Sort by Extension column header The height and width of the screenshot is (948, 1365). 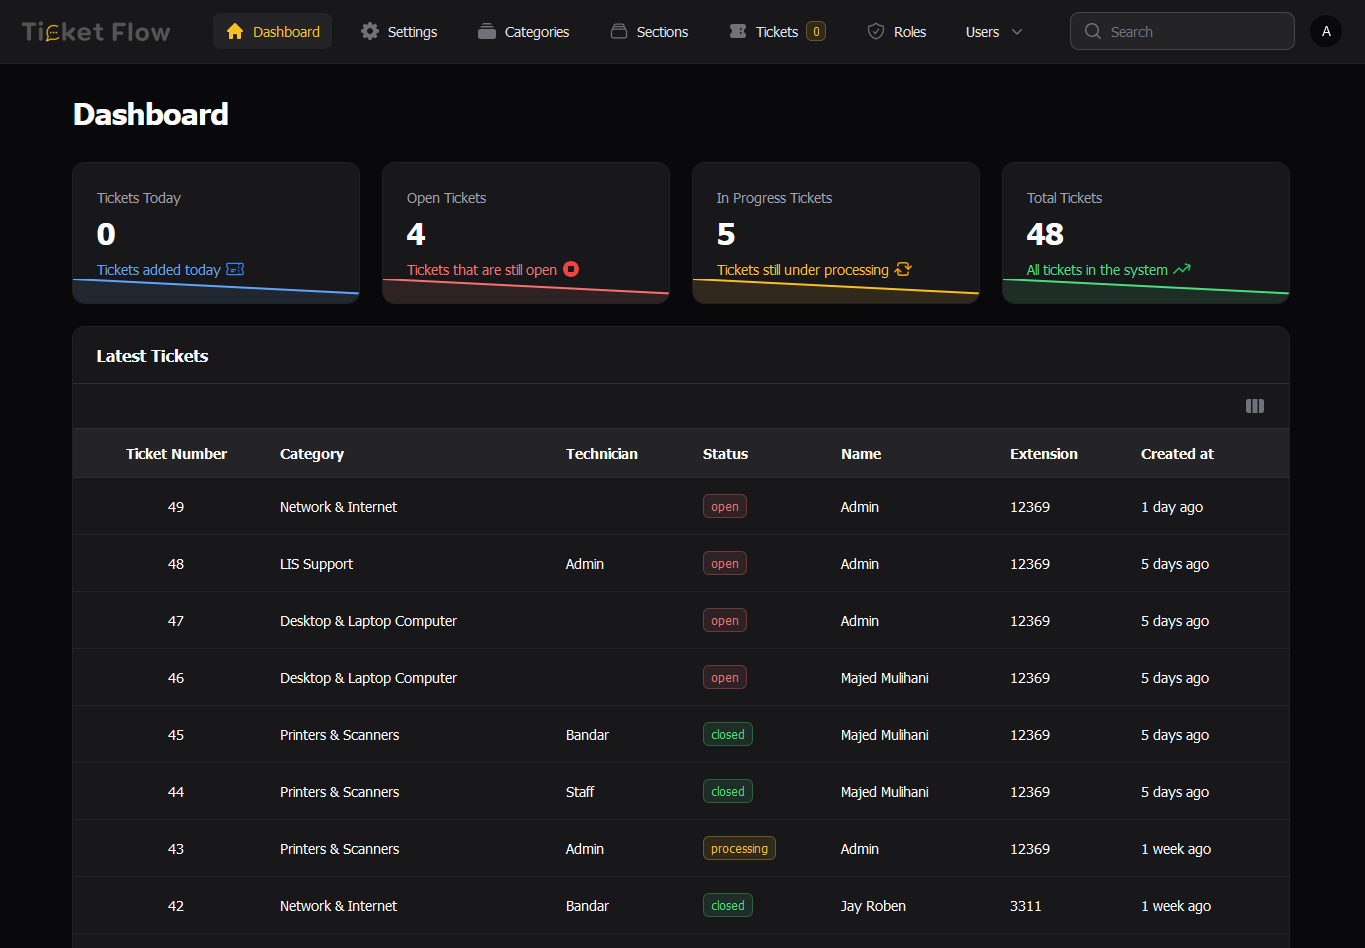coord(1044,454)
